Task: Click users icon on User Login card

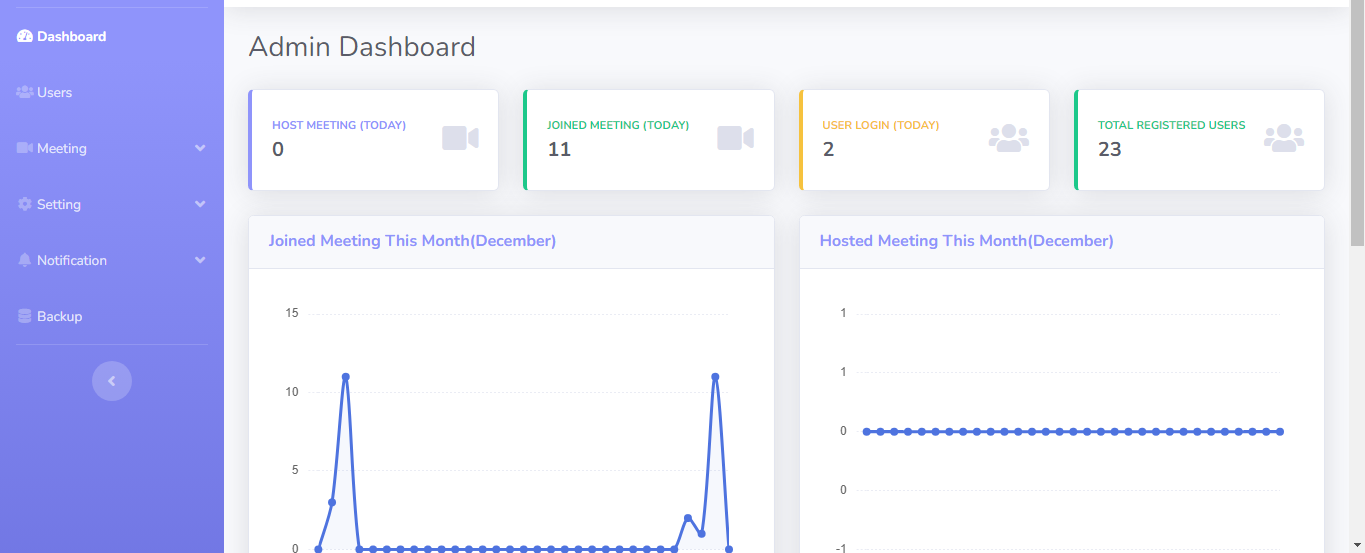Action: [x=1008, y=138]
